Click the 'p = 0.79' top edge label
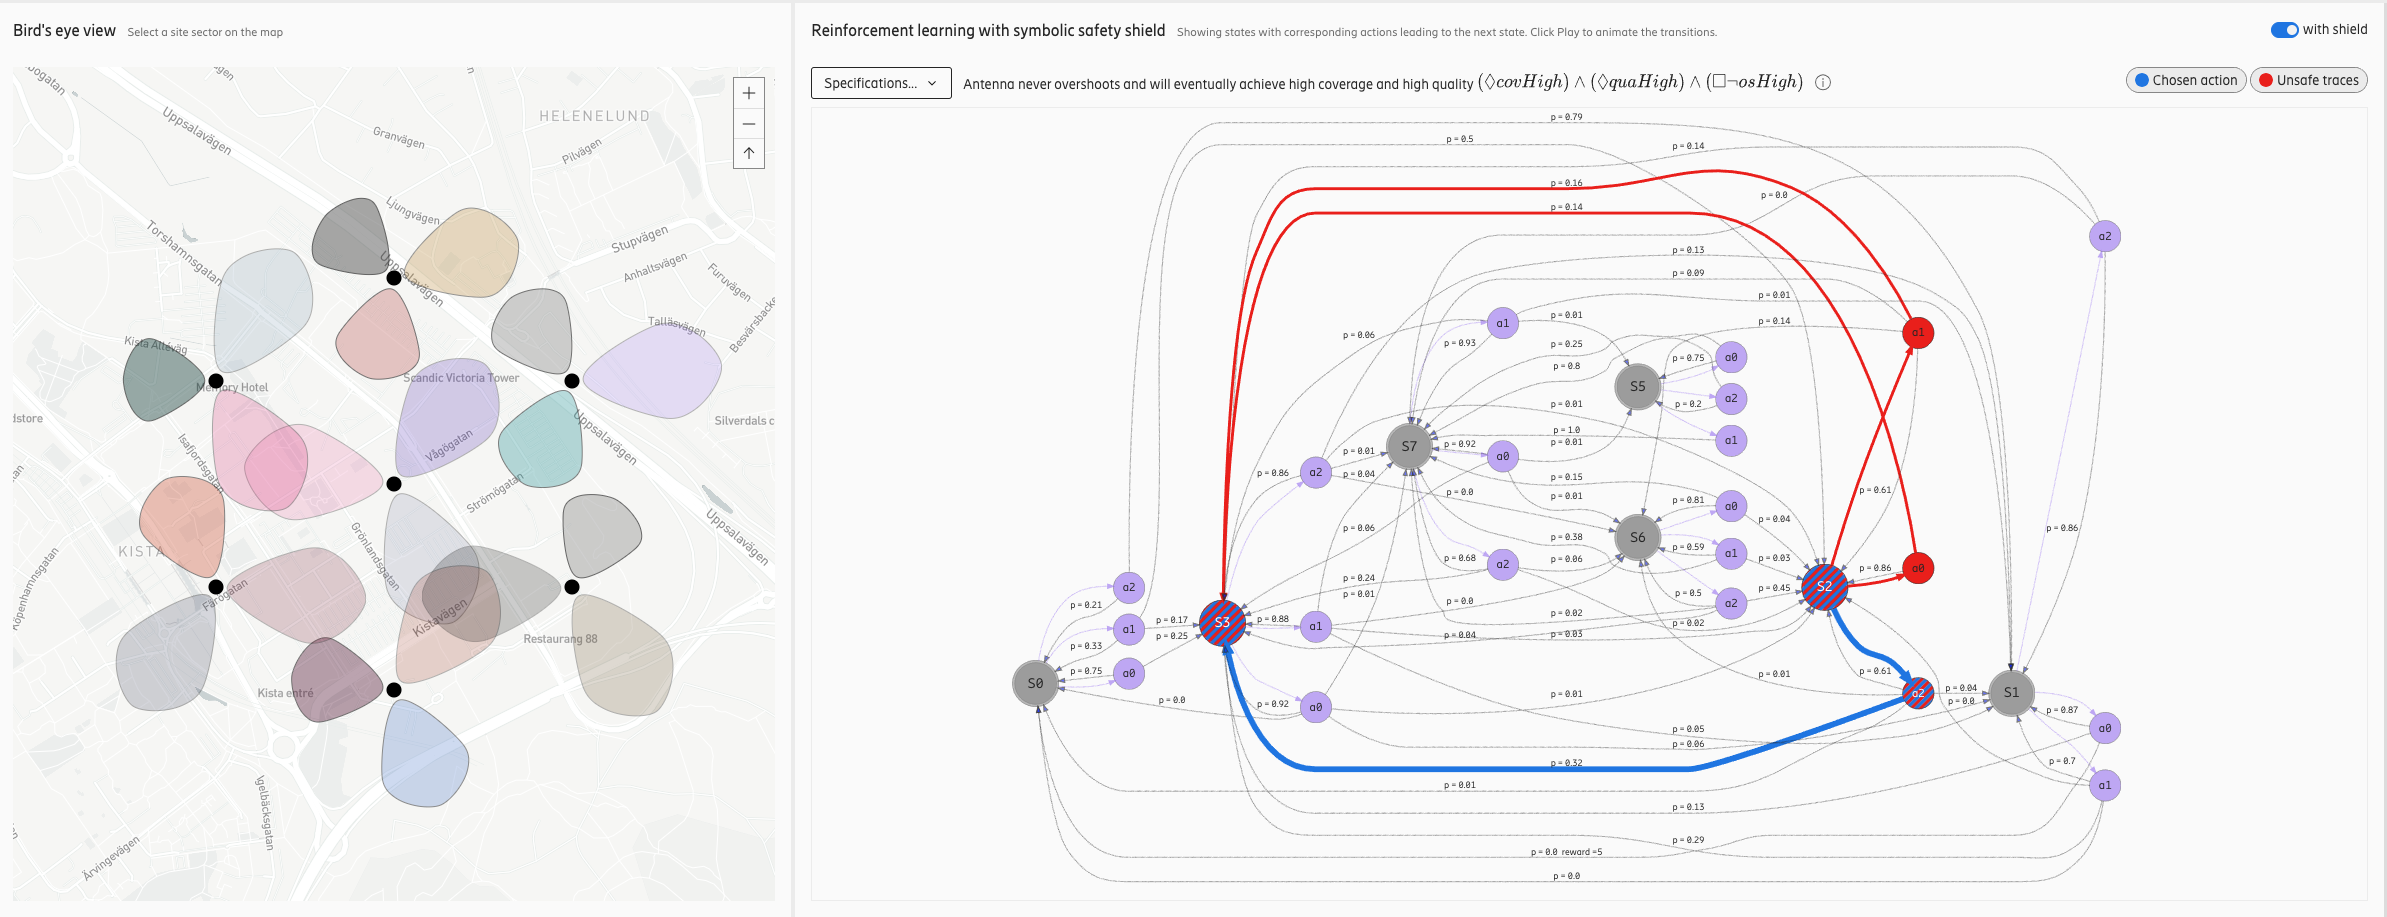The width and height of the screenshot is (2387, 917). 1566,117
